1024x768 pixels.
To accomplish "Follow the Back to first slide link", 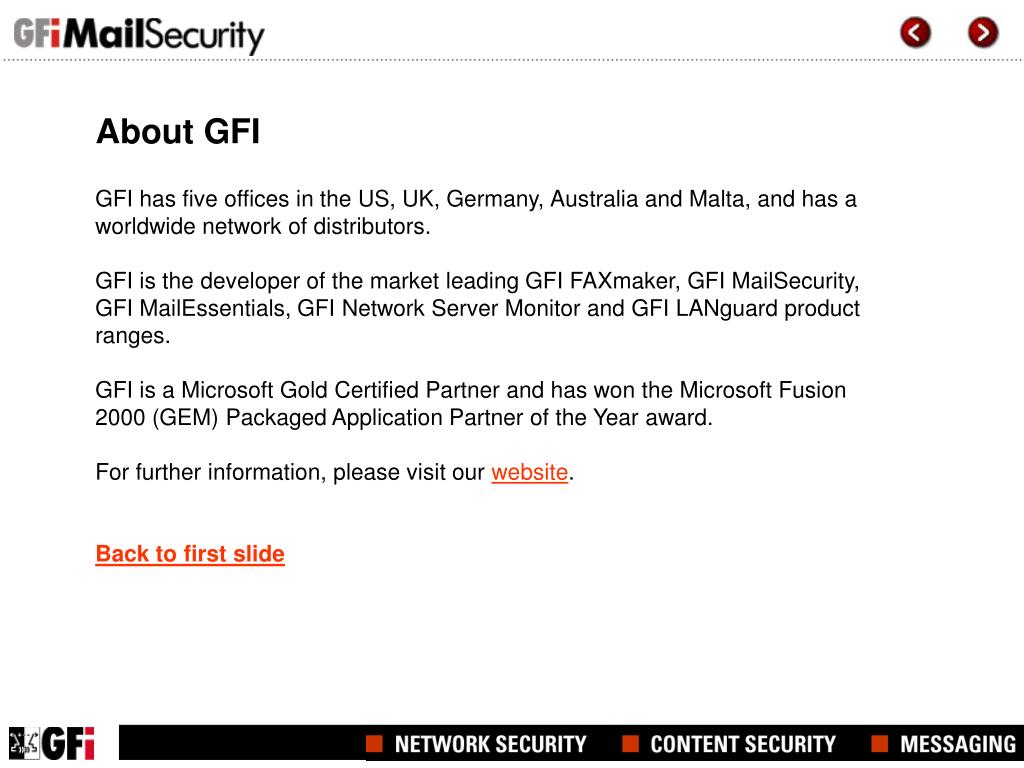I will pos(190,554).
